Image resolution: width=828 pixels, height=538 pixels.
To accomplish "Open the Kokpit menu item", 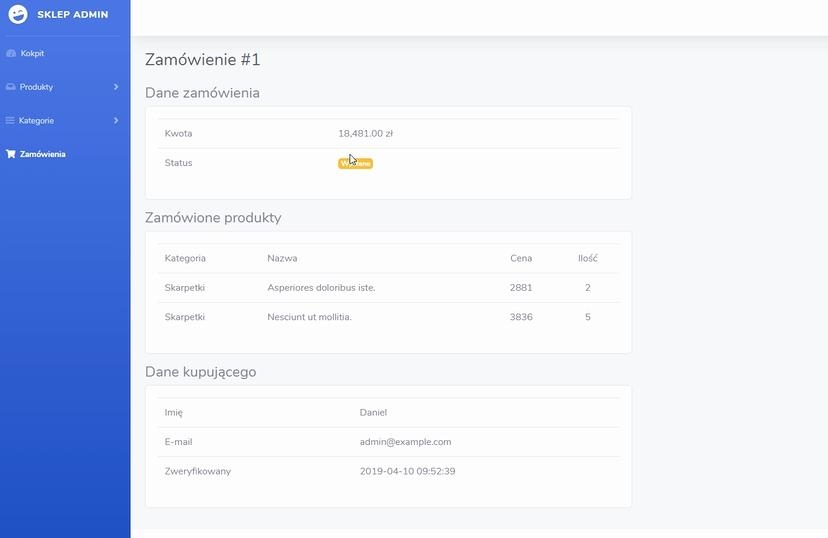I will coord(32,53).
